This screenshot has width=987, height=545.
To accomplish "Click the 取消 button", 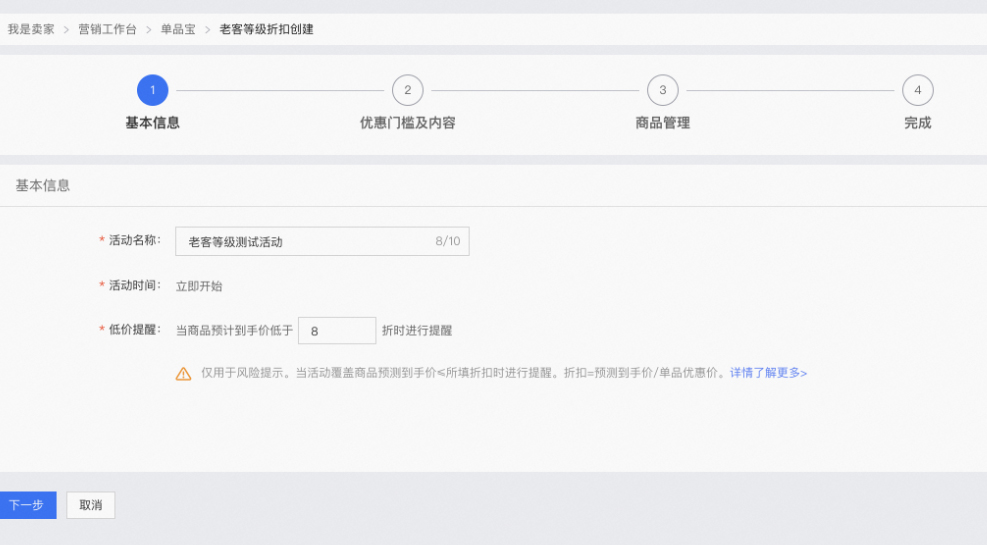I will click(91, 505).
